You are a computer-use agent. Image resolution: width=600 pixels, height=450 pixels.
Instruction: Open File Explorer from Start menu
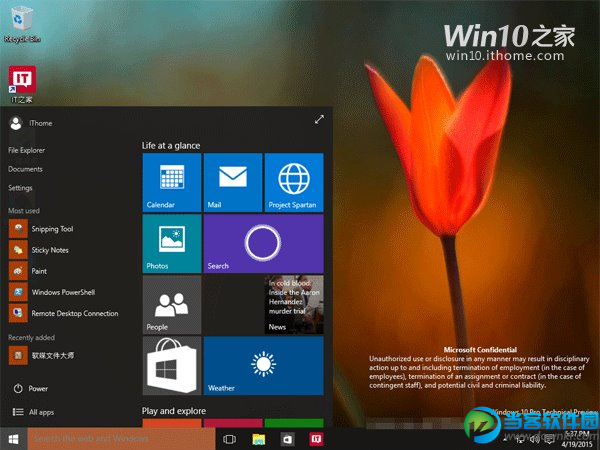click(x=27, y=150)
